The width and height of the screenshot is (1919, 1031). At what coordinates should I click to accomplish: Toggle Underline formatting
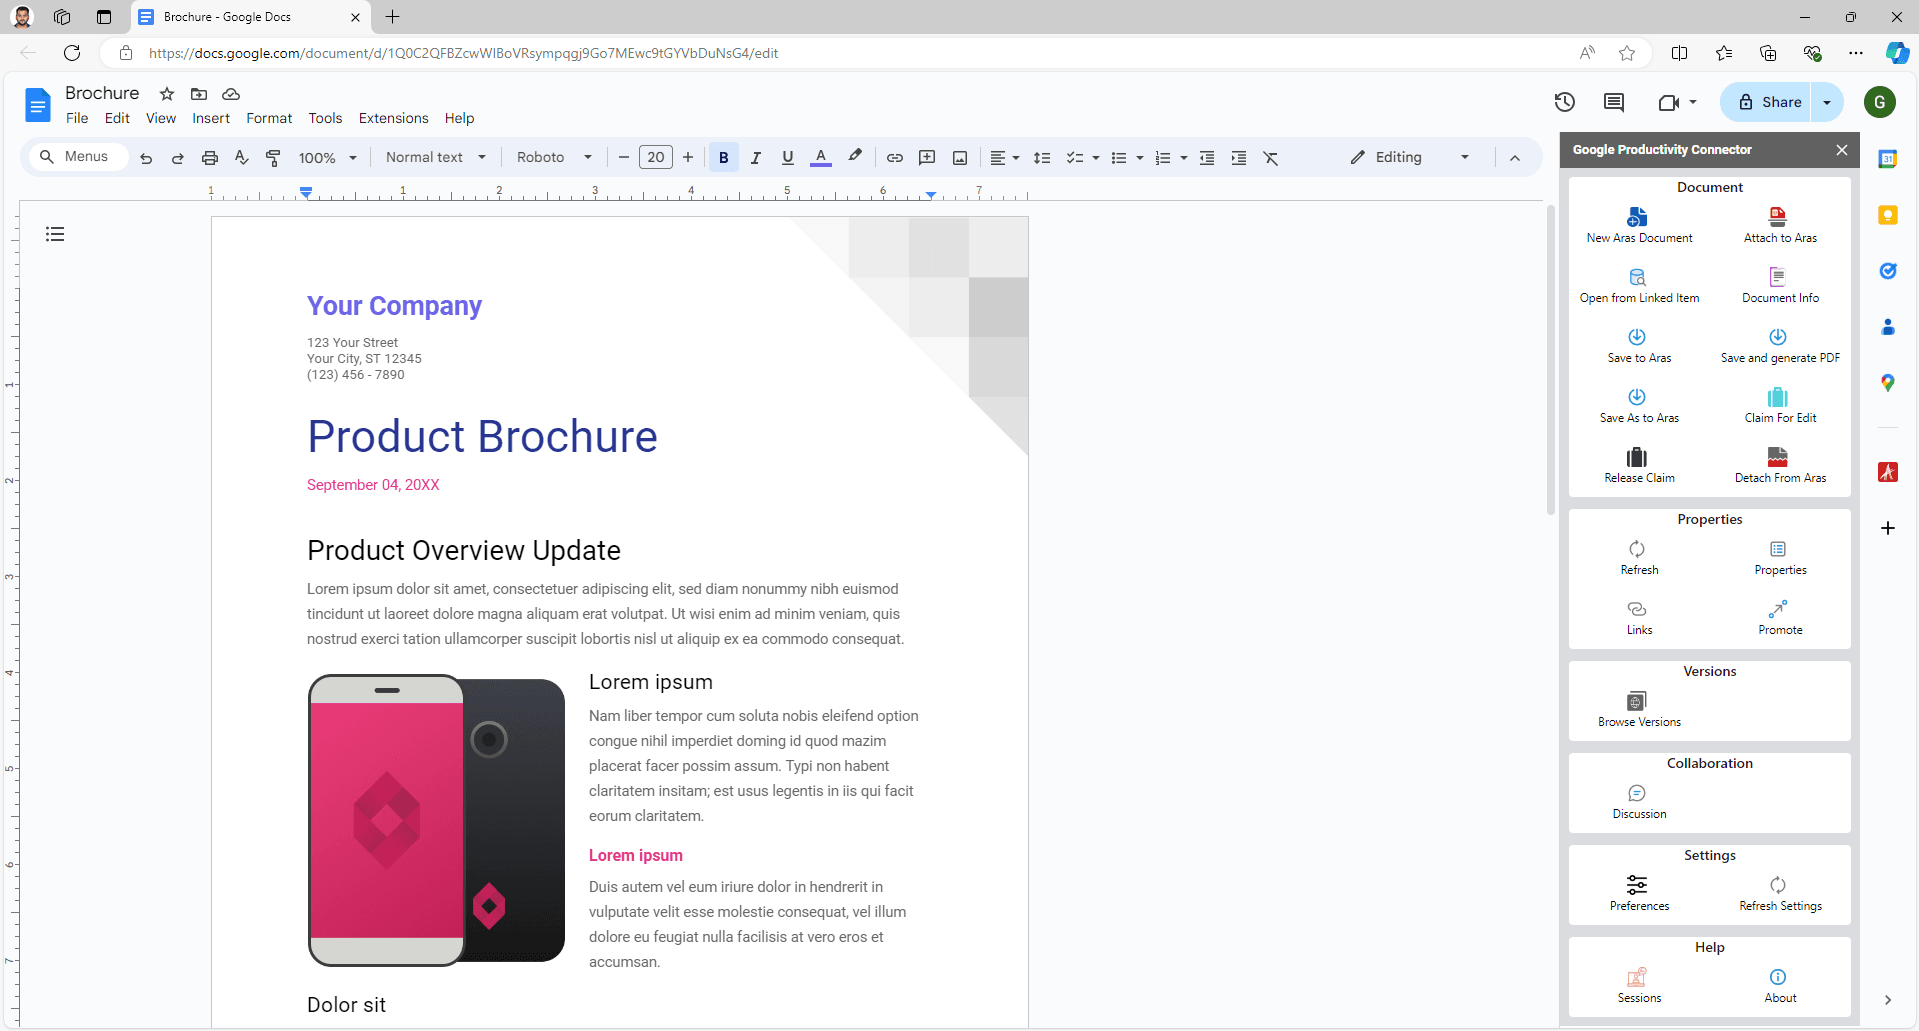click(x=788, y=158)
